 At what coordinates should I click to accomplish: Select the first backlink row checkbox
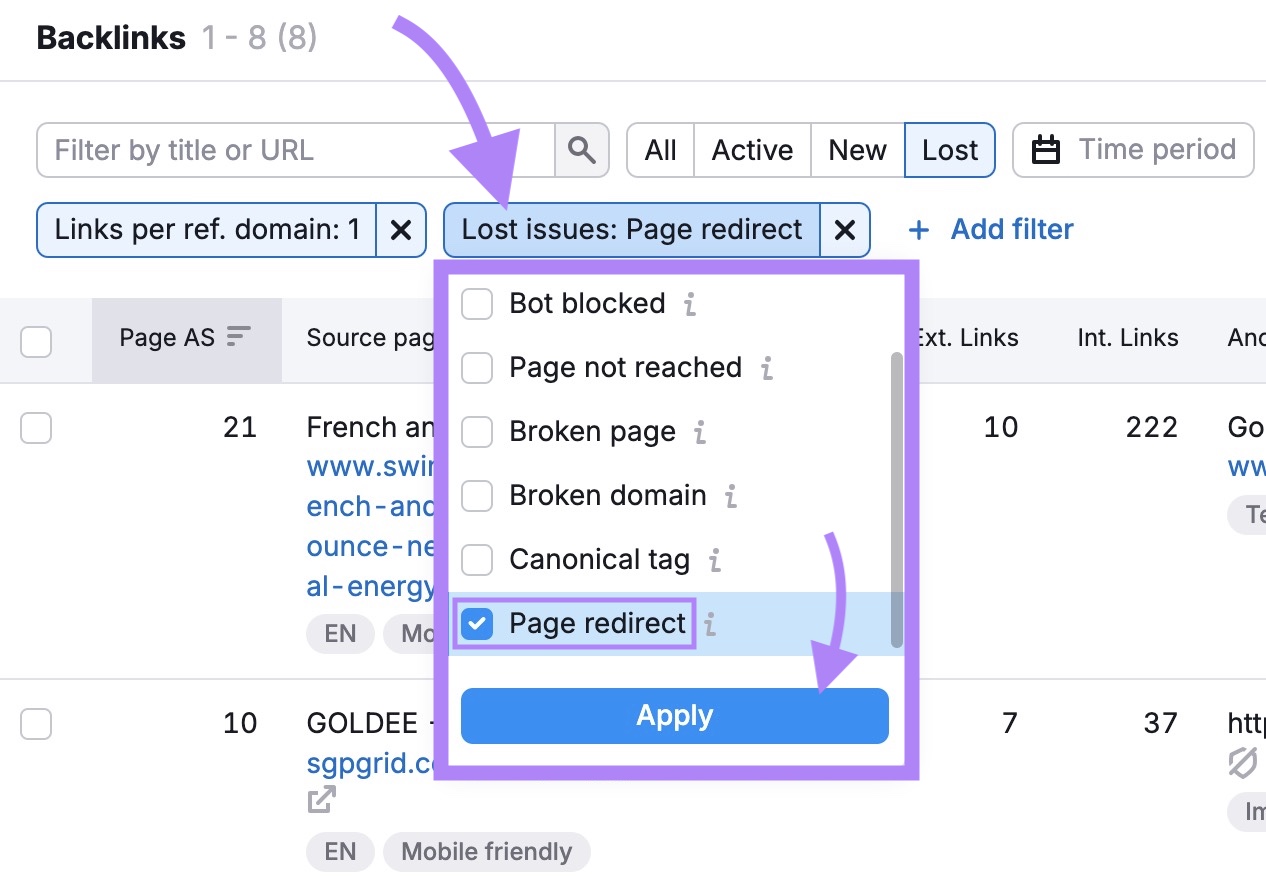pos(36,428)
